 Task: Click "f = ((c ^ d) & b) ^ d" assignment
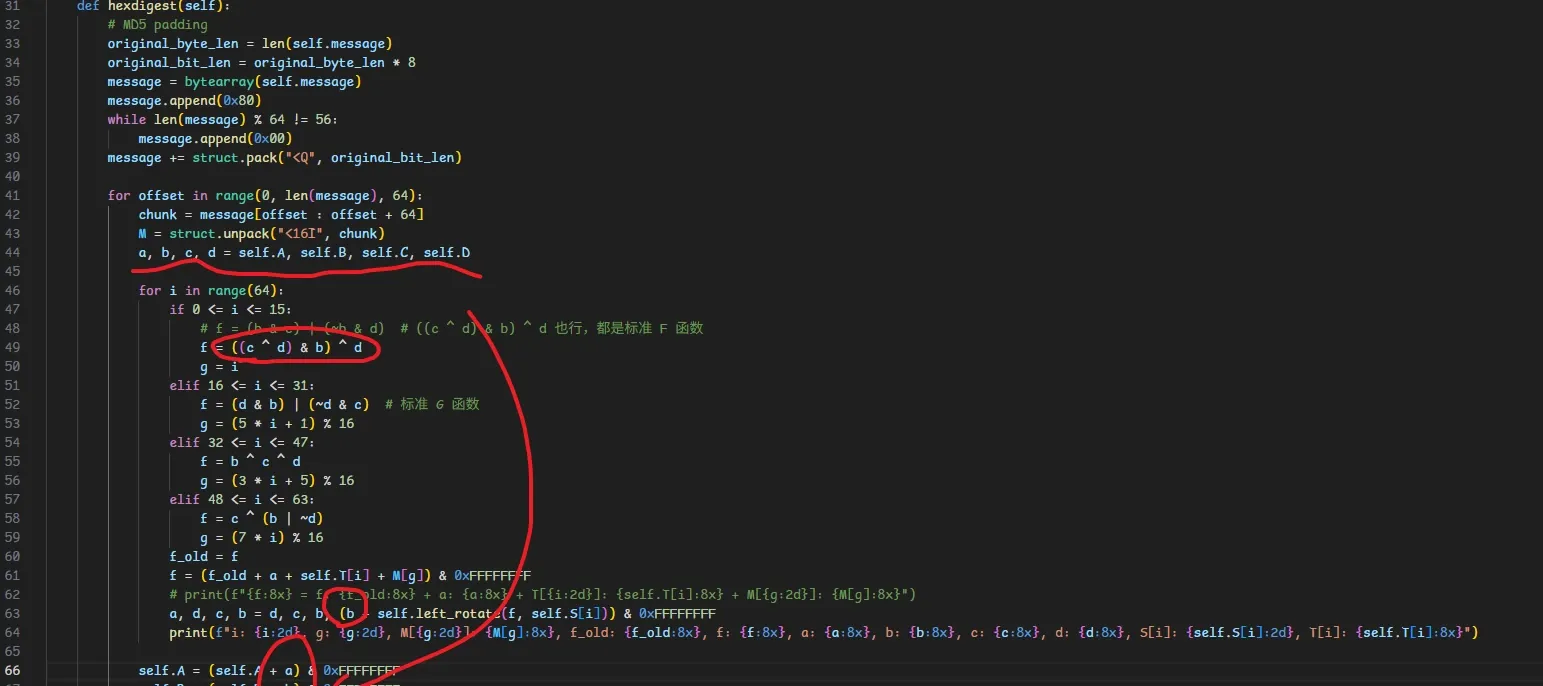281,347
